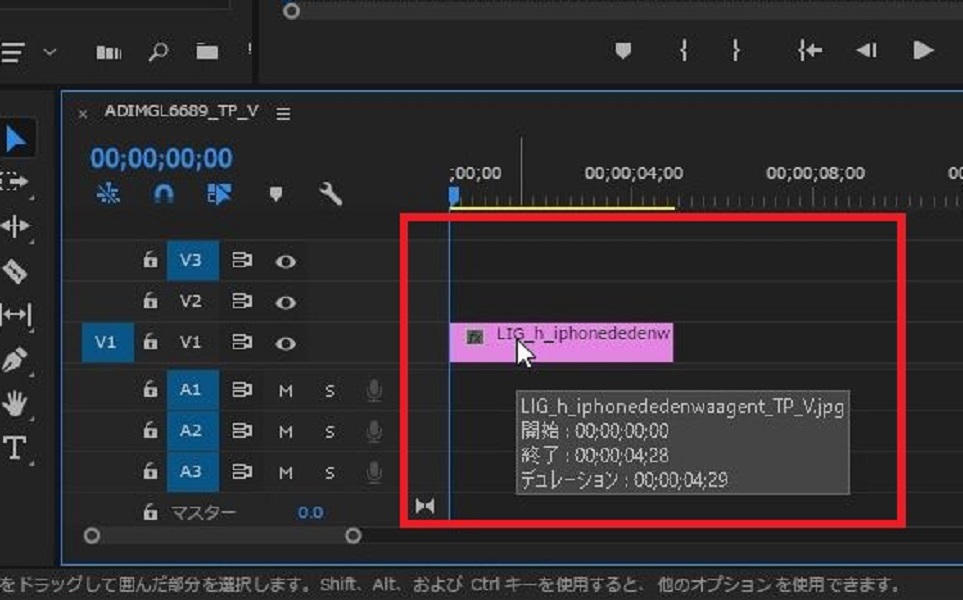Click the Add Marker icon in timeline

277,194
